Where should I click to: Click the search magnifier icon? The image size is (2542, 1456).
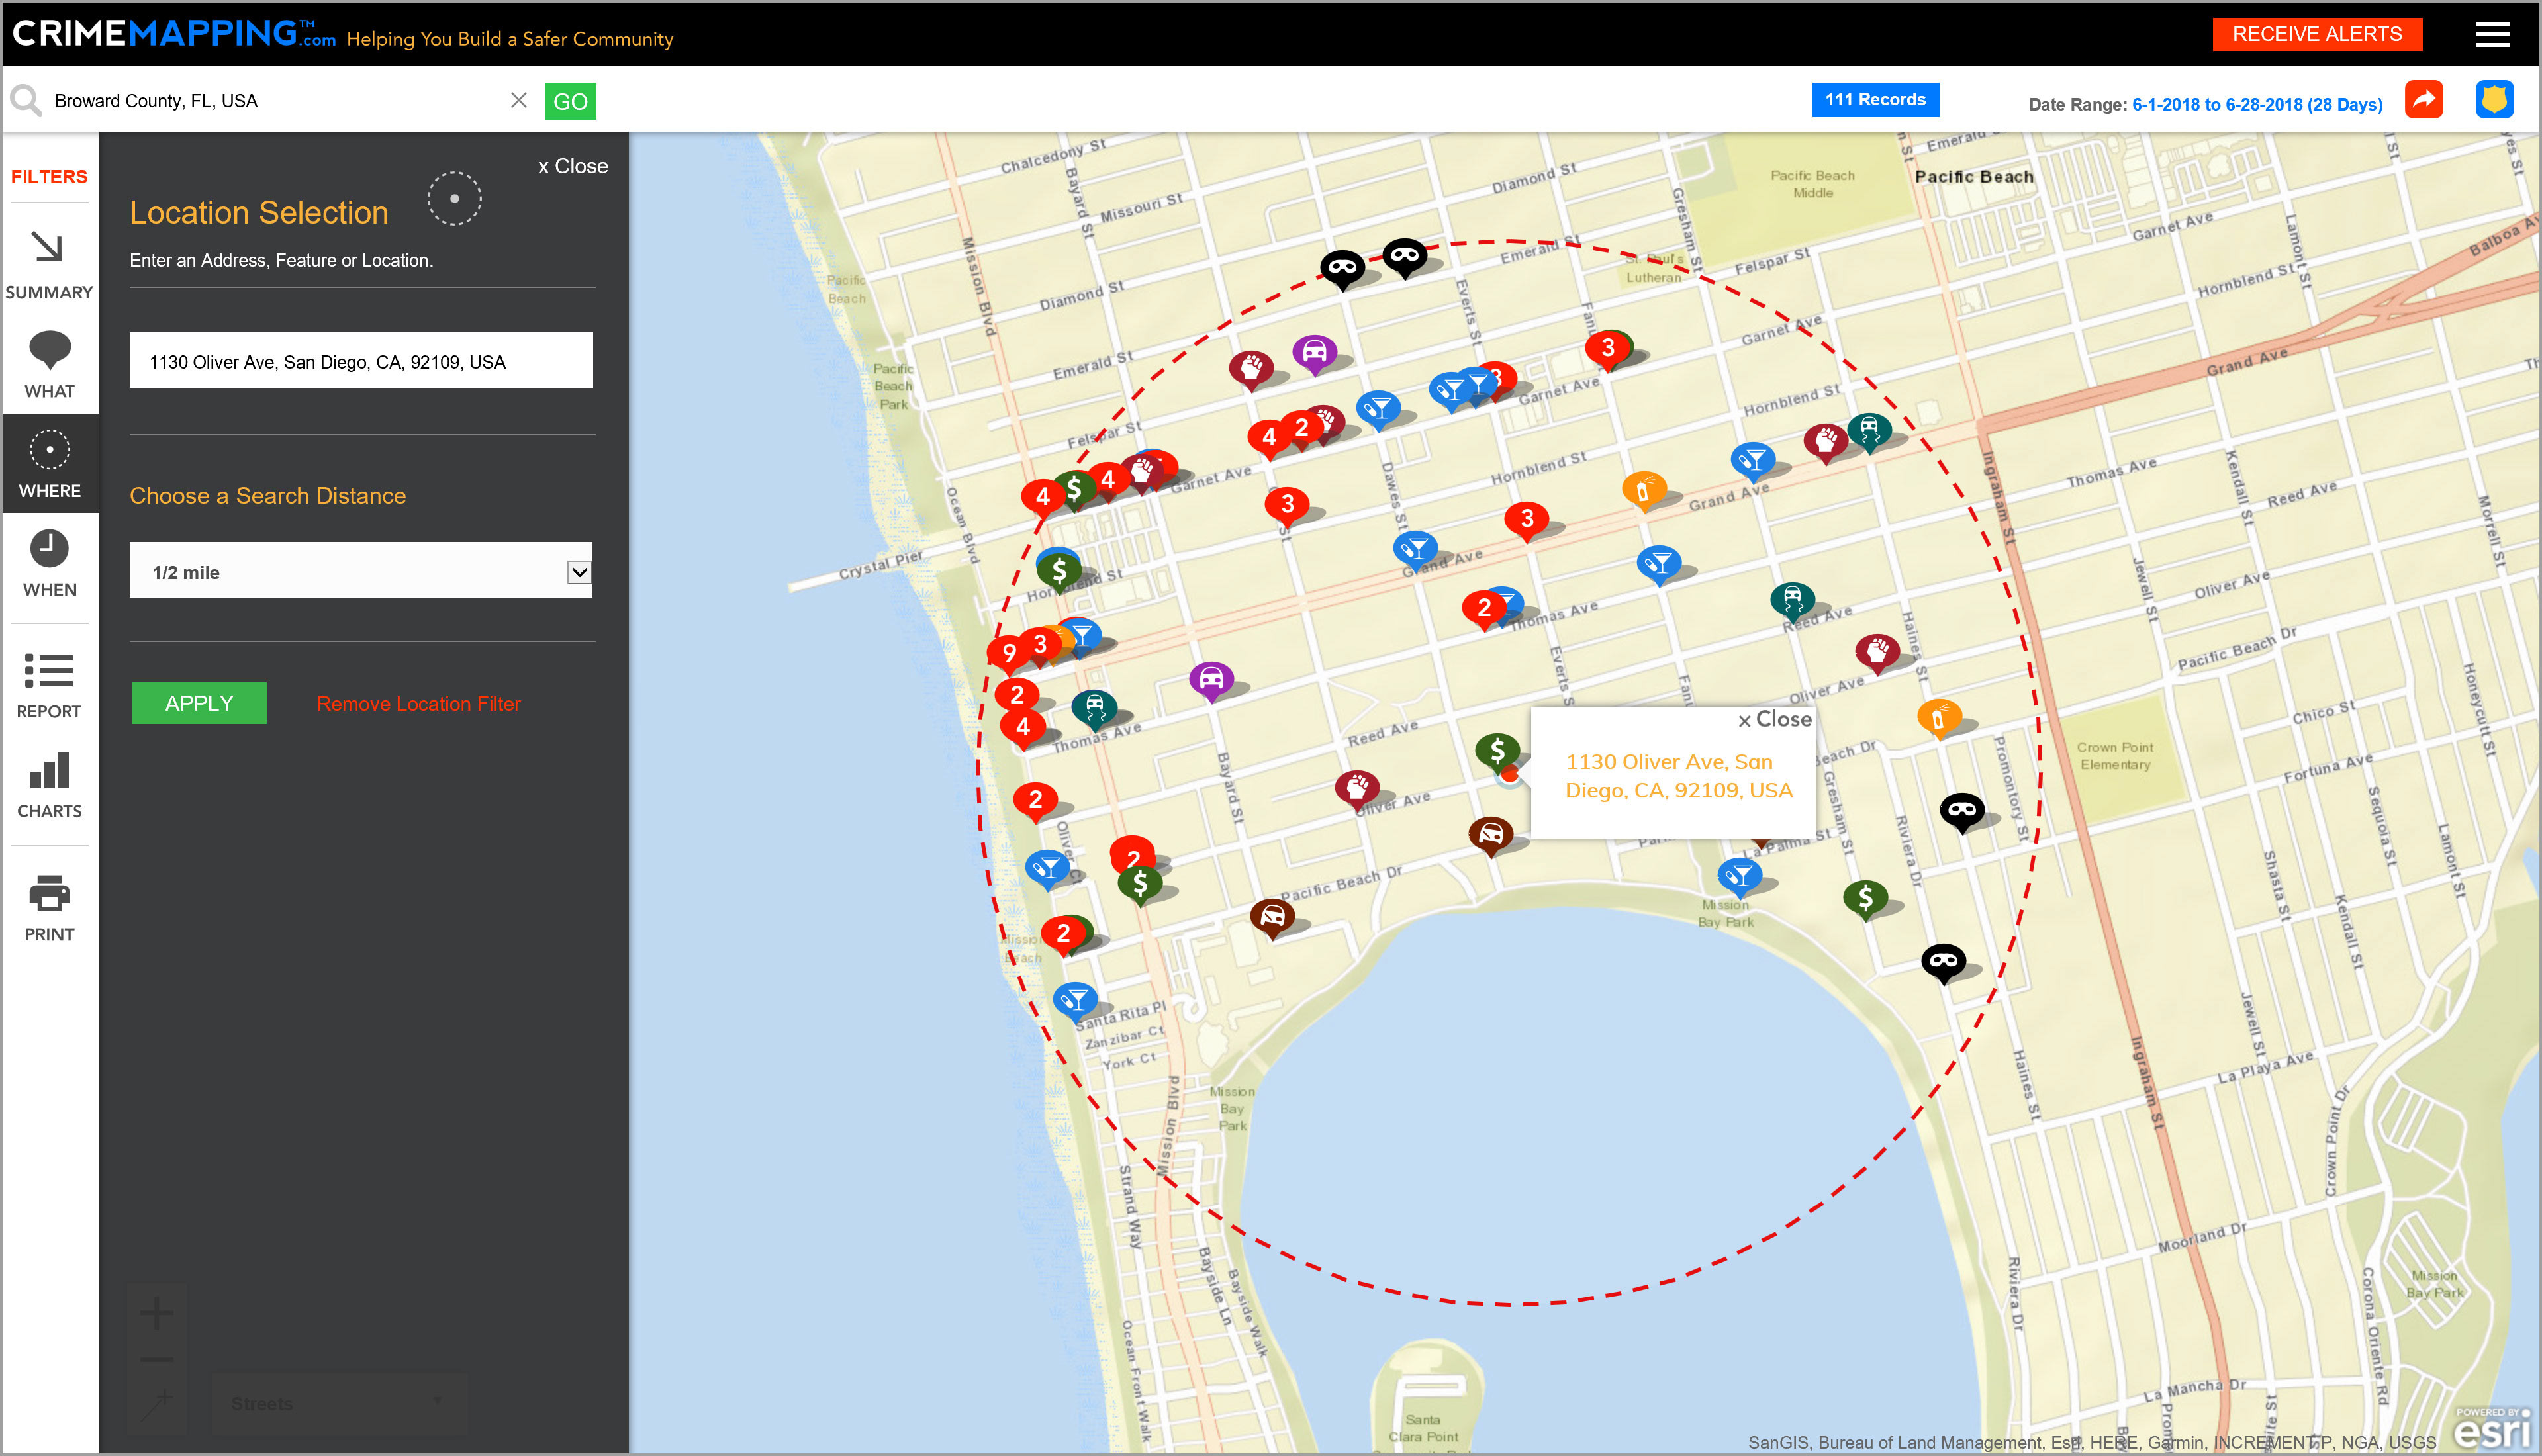[x=25, y=100]
